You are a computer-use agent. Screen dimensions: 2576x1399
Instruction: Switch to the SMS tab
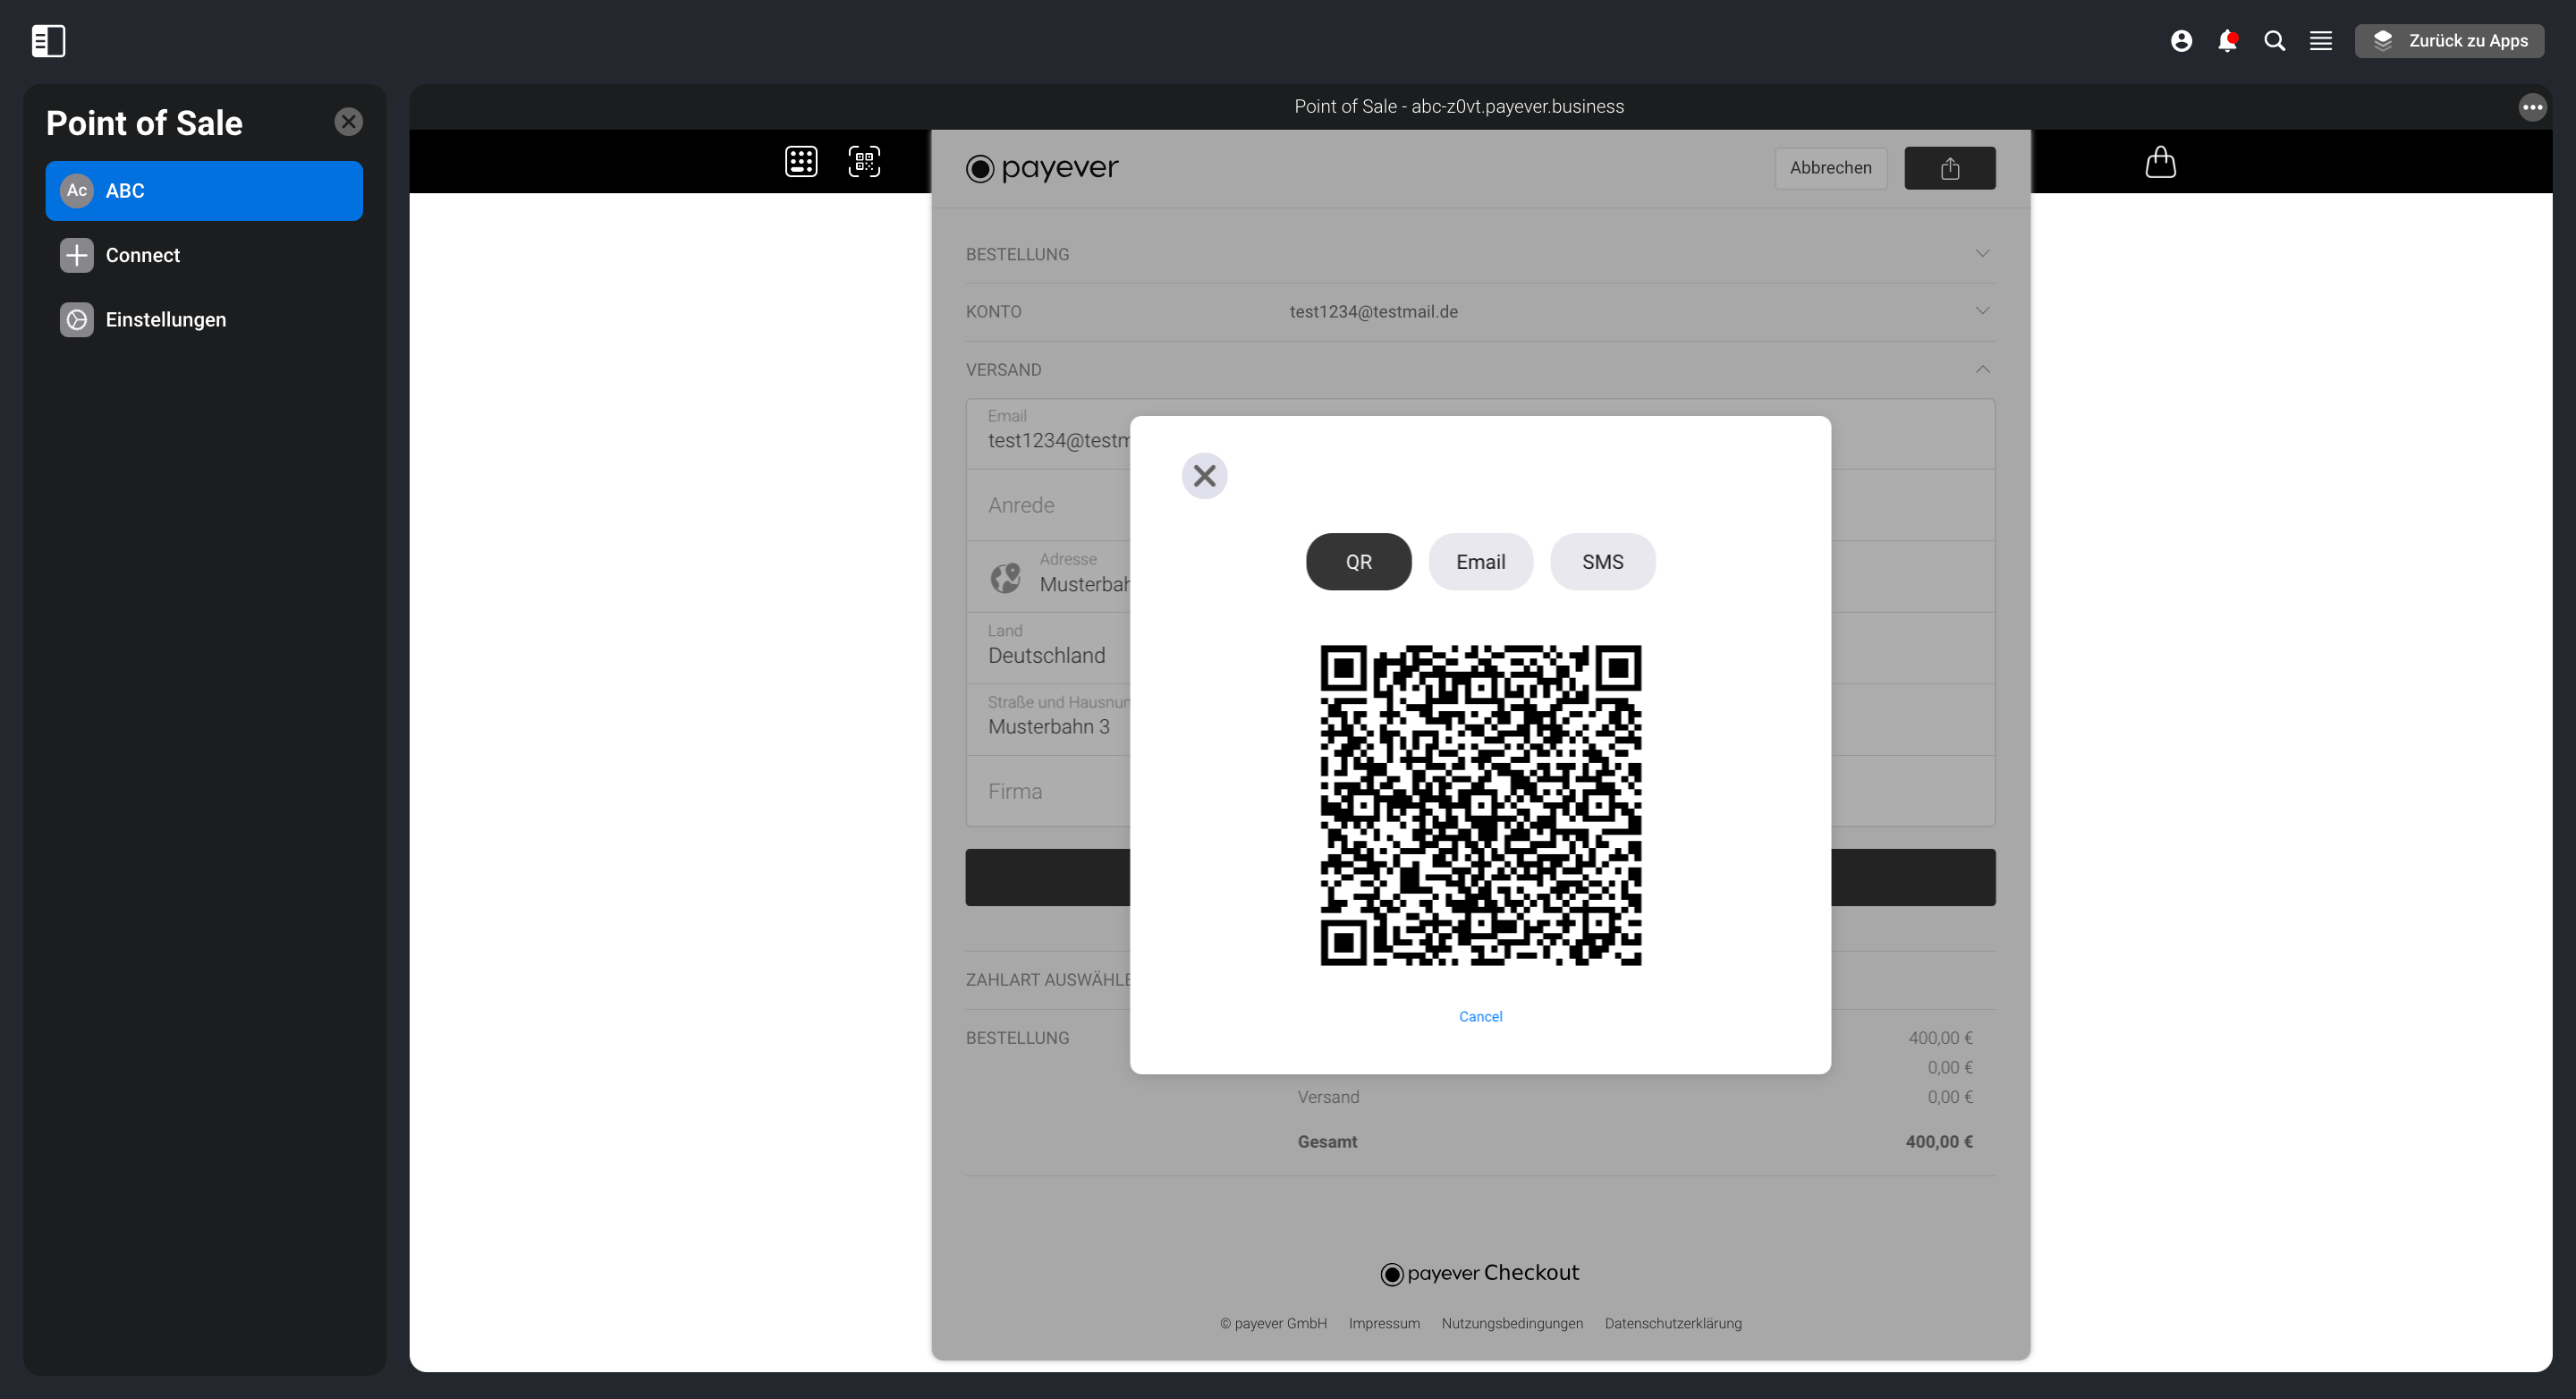click(x=1602, y=562)
